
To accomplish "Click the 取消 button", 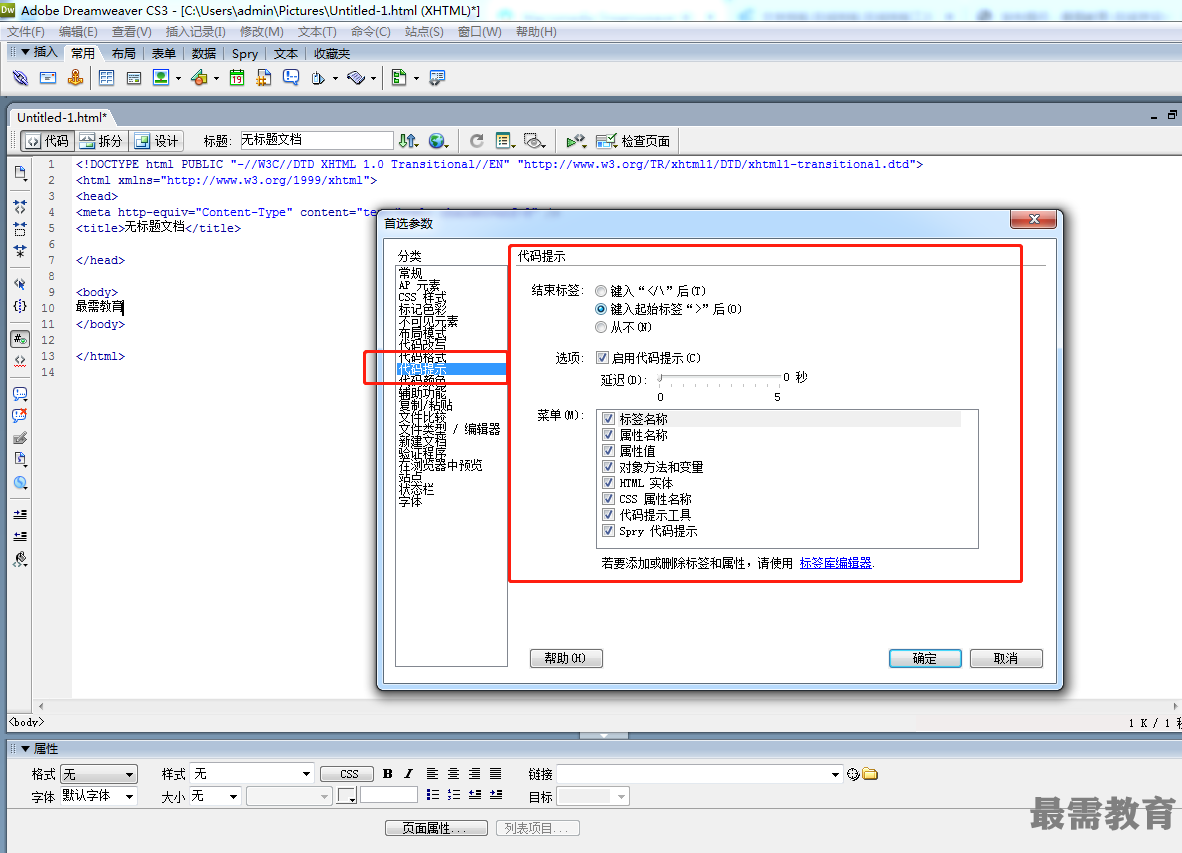I will click(1006, 658).
